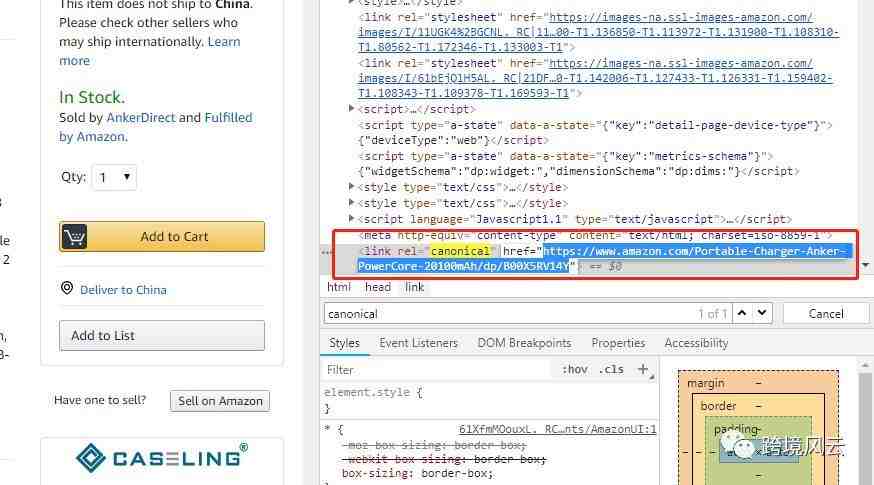This screenshot has width=874, height=485.
Task: Click the scrollbar in the styles box model pane
Action: tap(865, 429)
